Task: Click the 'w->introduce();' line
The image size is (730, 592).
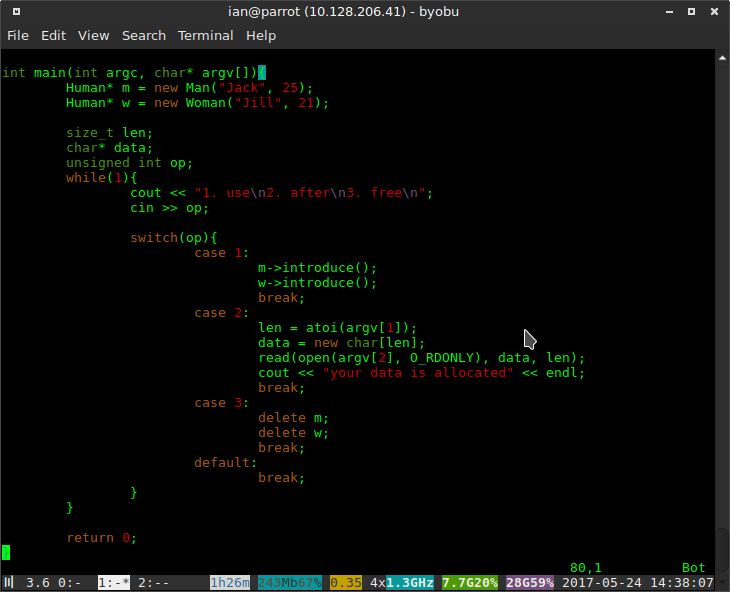Action: (x=318, y=283)
